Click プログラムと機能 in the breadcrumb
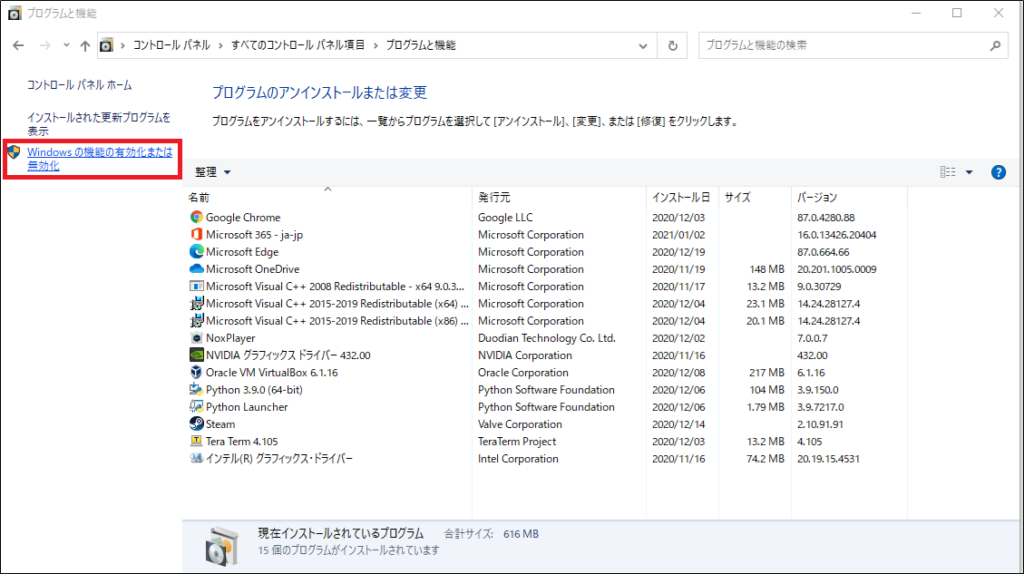 point(421,45)
